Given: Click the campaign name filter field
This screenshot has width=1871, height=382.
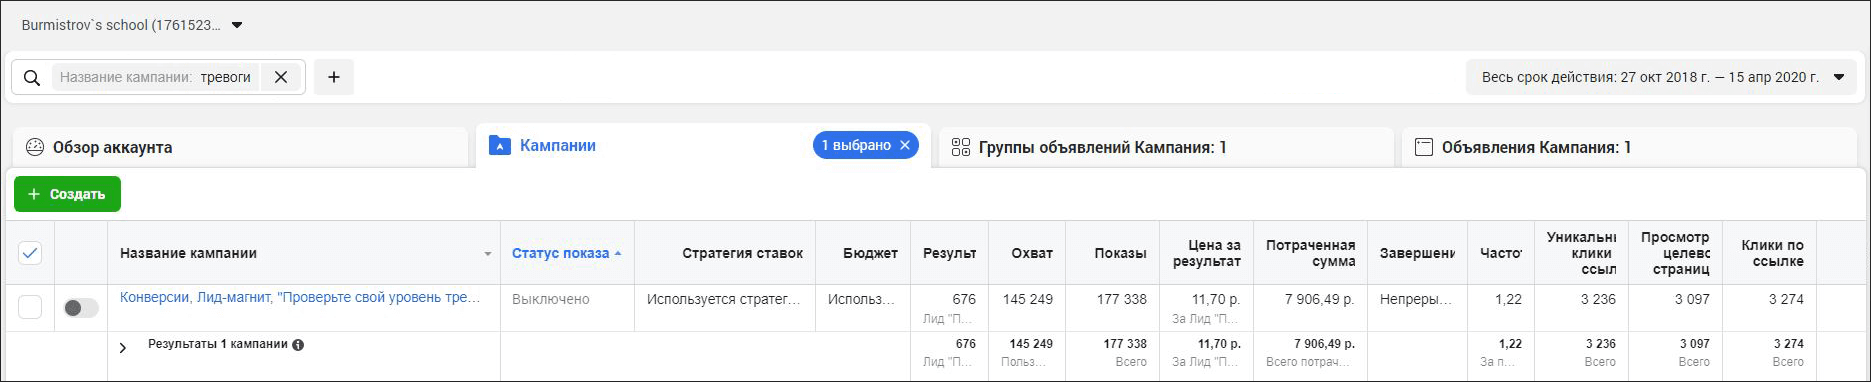Looking at the screenshot, I should tap(155, 77).
